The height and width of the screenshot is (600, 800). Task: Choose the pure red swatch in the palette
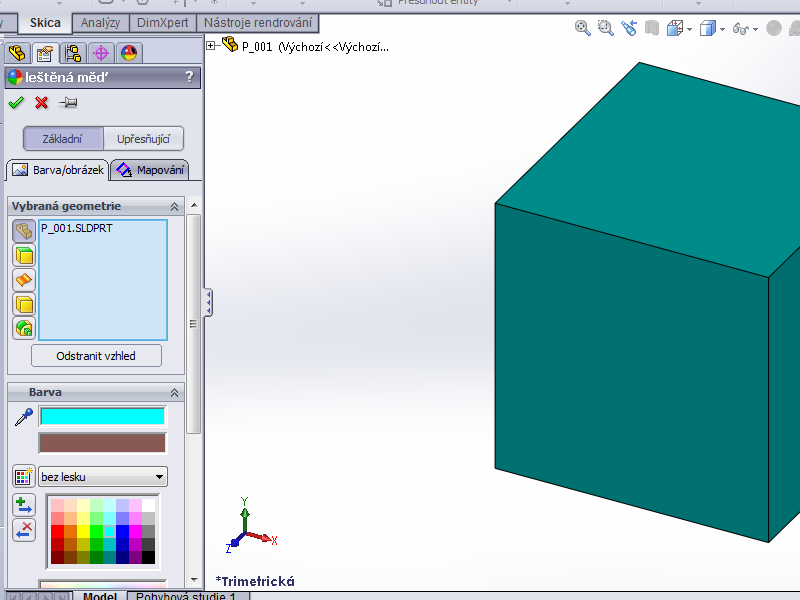pos(58,532)
